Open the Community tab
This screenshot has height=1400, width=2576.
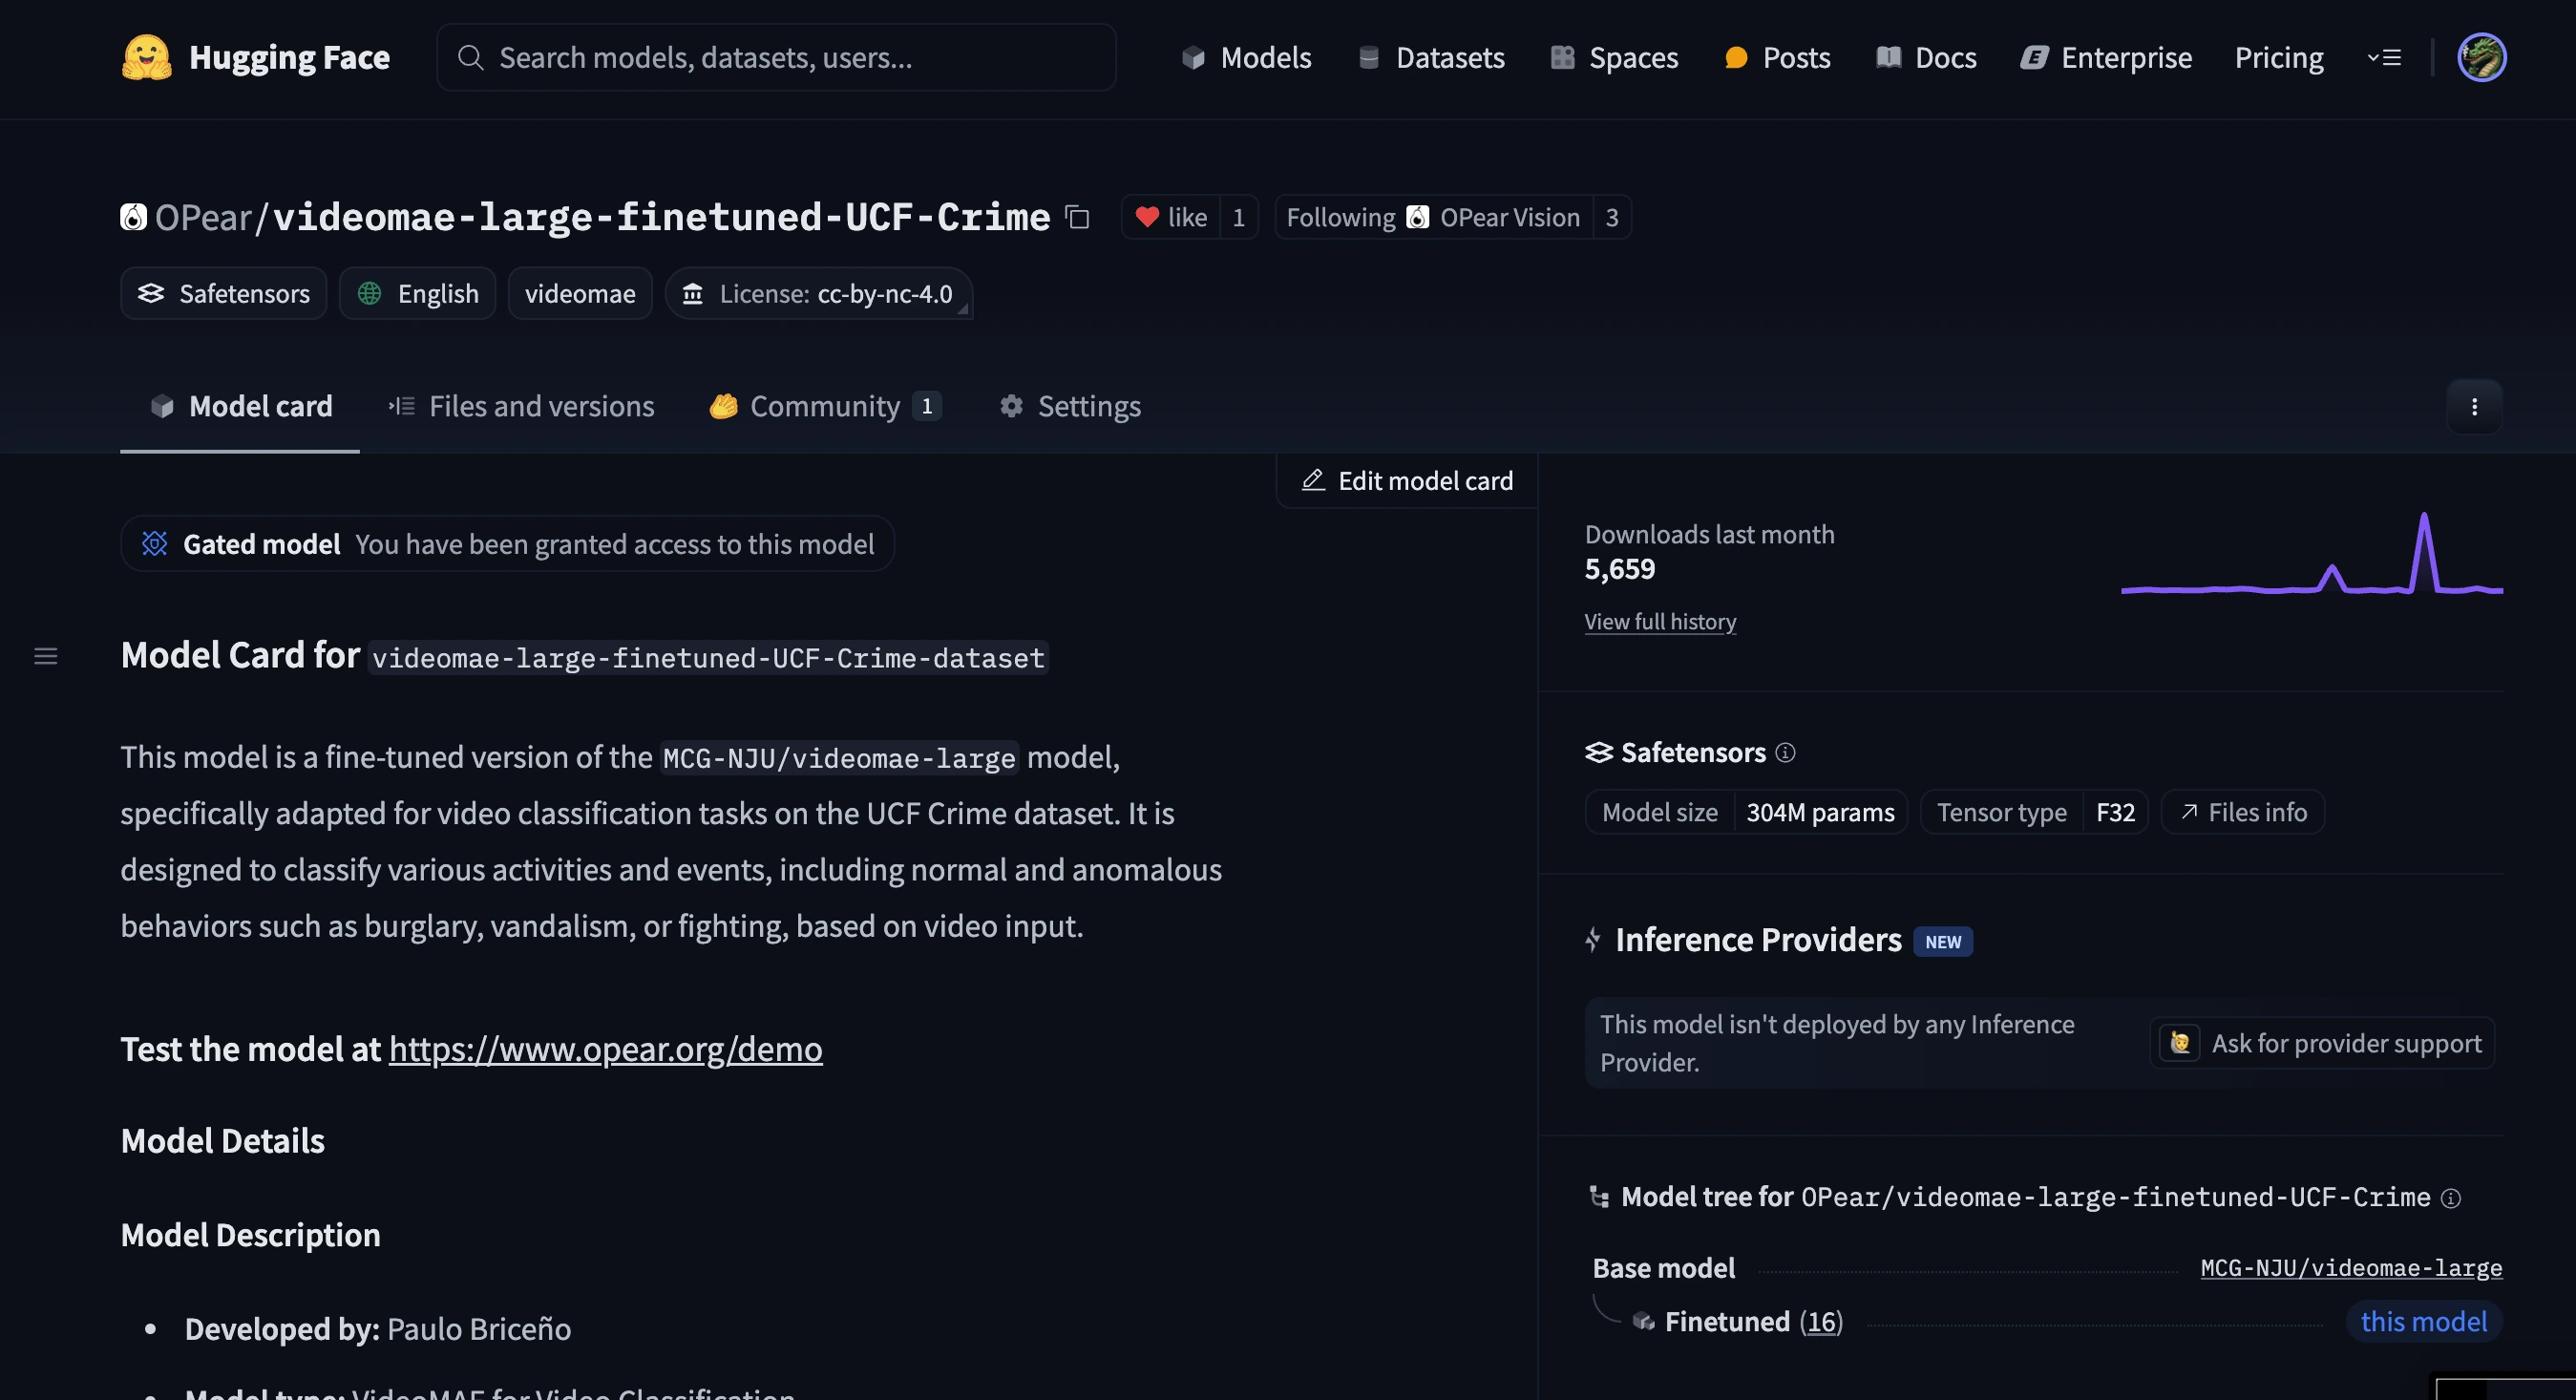click(825, 406)
